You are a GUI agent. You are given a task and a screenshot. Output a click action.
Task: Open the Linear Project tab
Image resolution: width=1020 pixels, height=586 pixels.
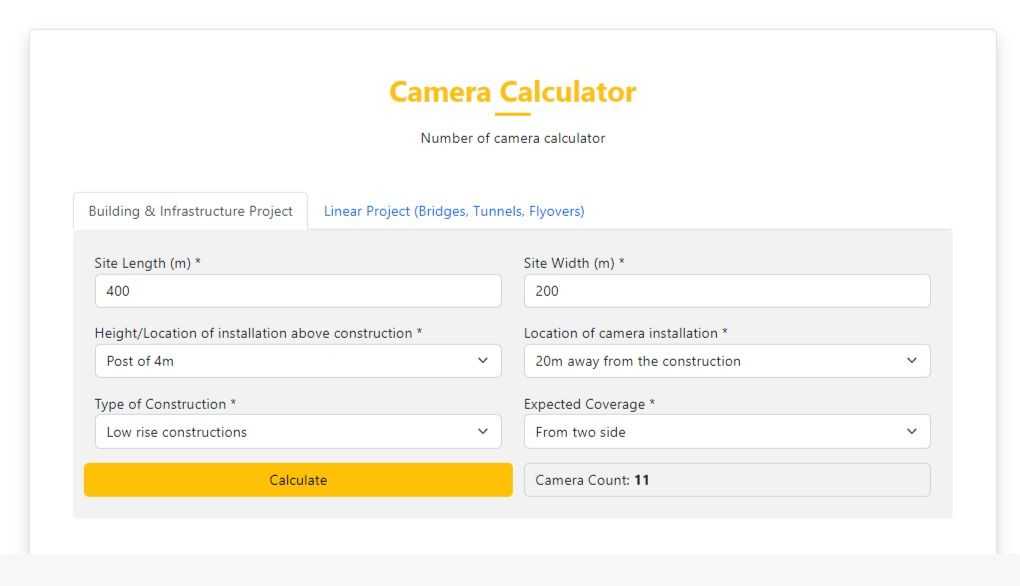click(x=453, y=211)
